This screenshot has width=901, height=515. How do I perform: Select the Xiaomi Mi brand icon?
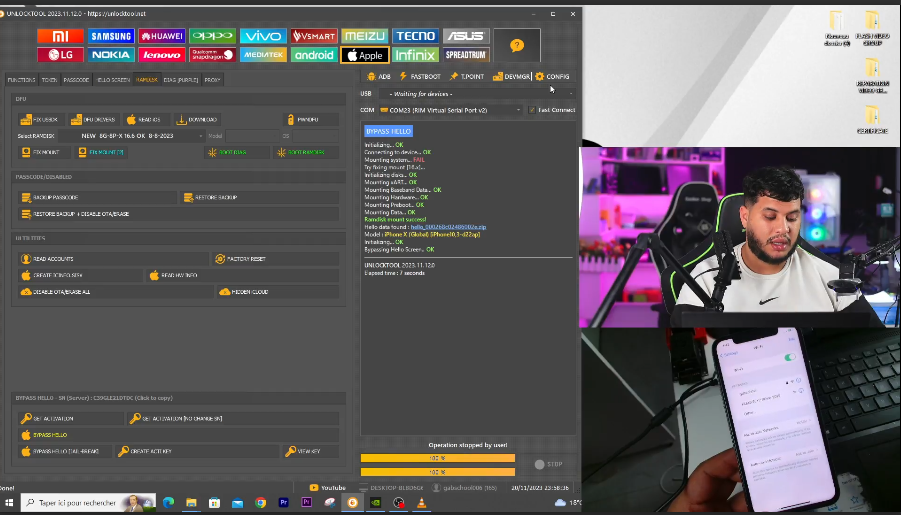tap(60, 36)
